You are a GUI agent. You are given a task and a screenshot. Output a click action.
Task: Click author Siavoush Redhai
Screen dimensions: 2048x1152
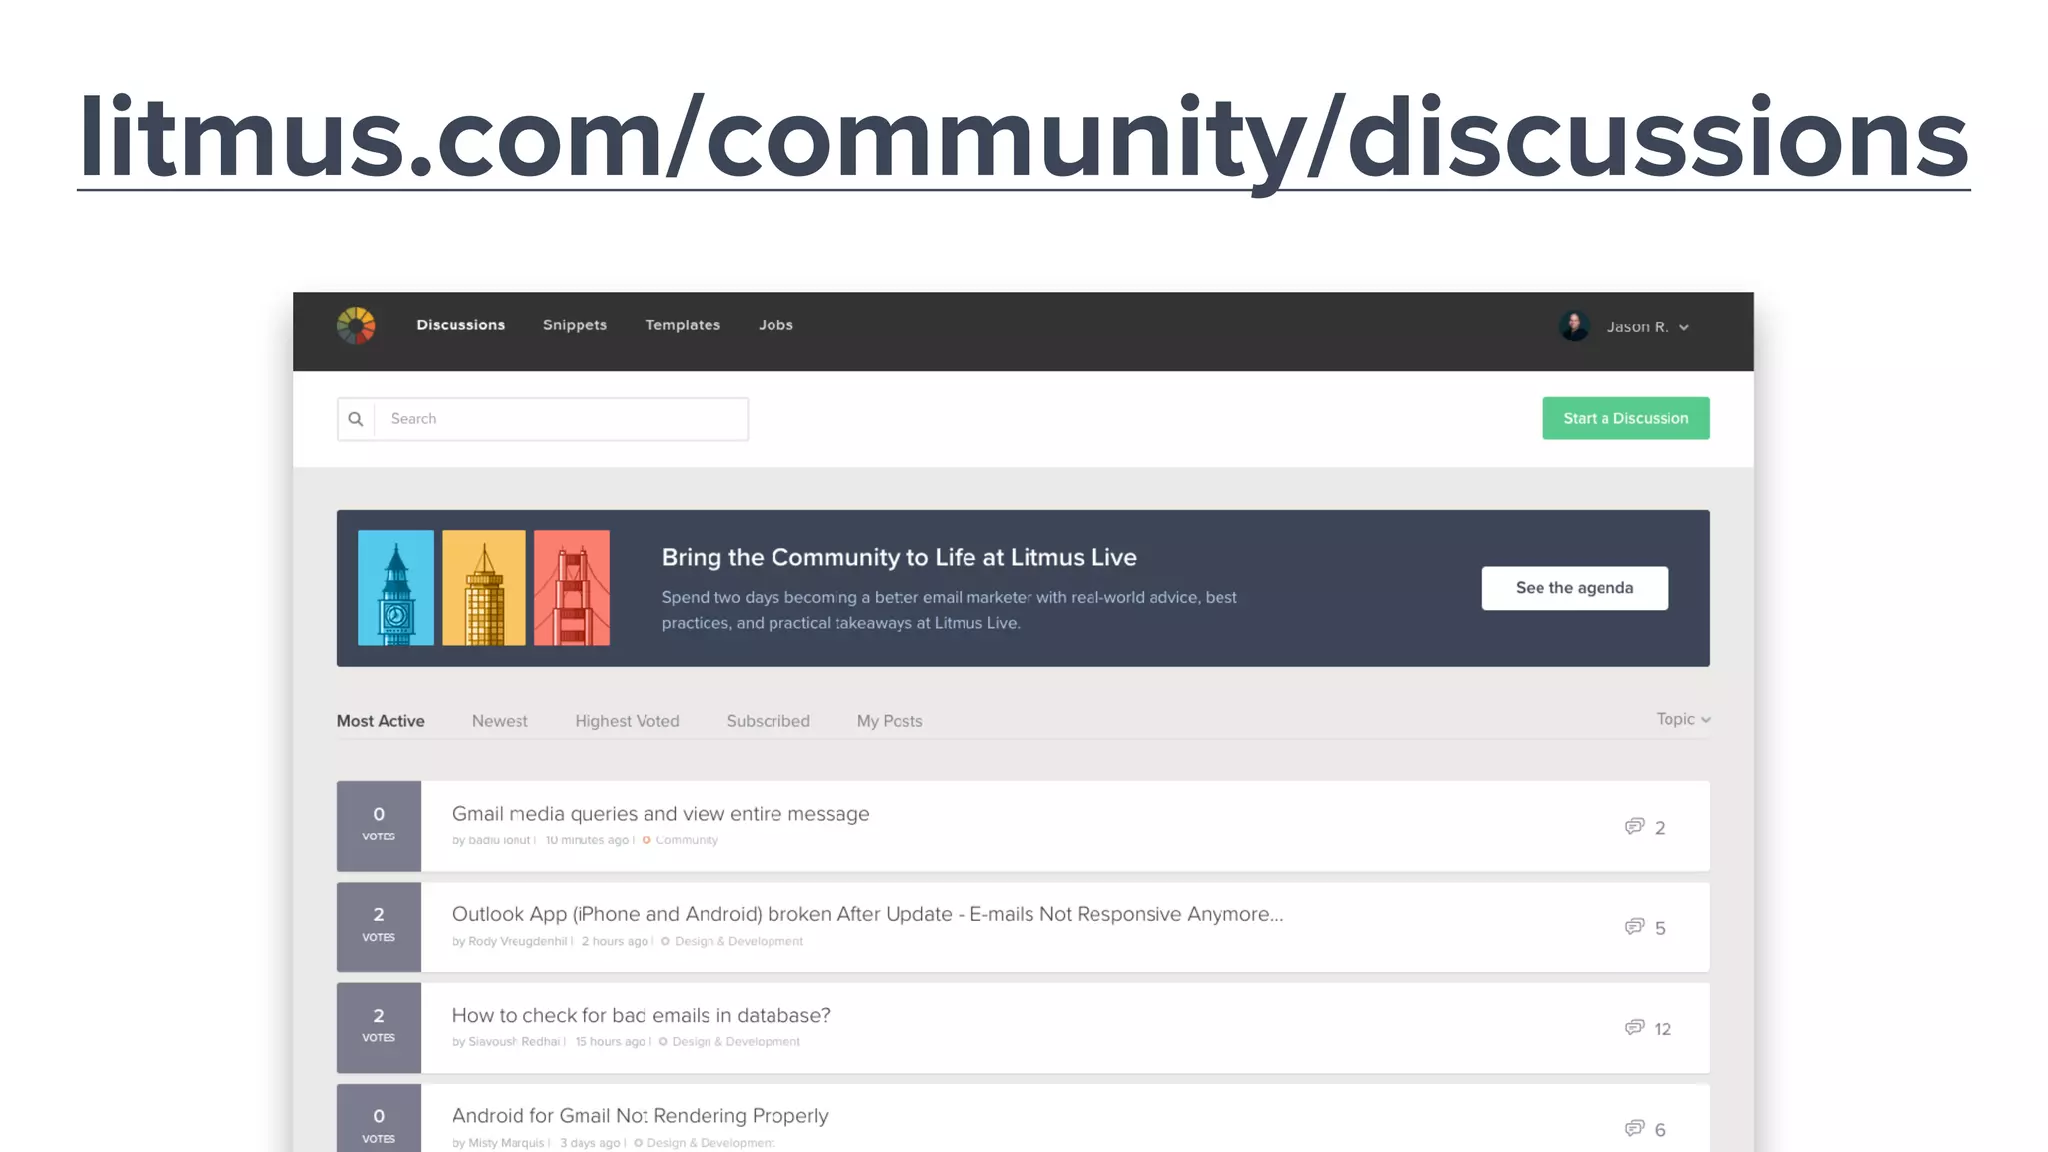click(x=514, y=1042)
